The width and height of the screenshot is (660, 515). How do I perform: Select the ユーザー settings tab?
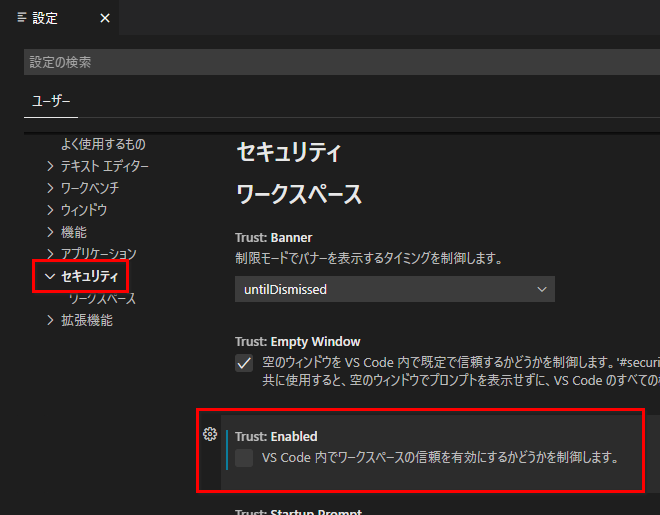[x=51, y=101]
